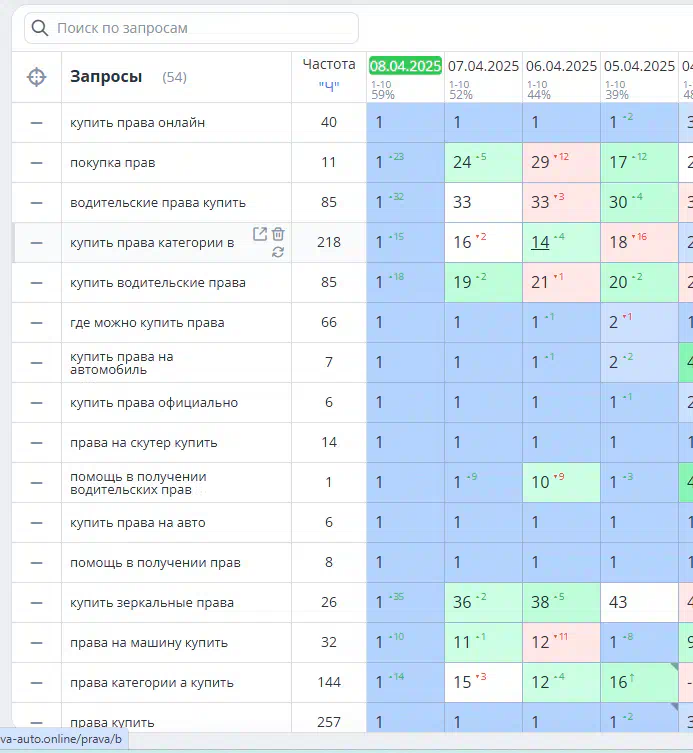Click minus icon beside 'купить зеркальные права'

(37, 603)
